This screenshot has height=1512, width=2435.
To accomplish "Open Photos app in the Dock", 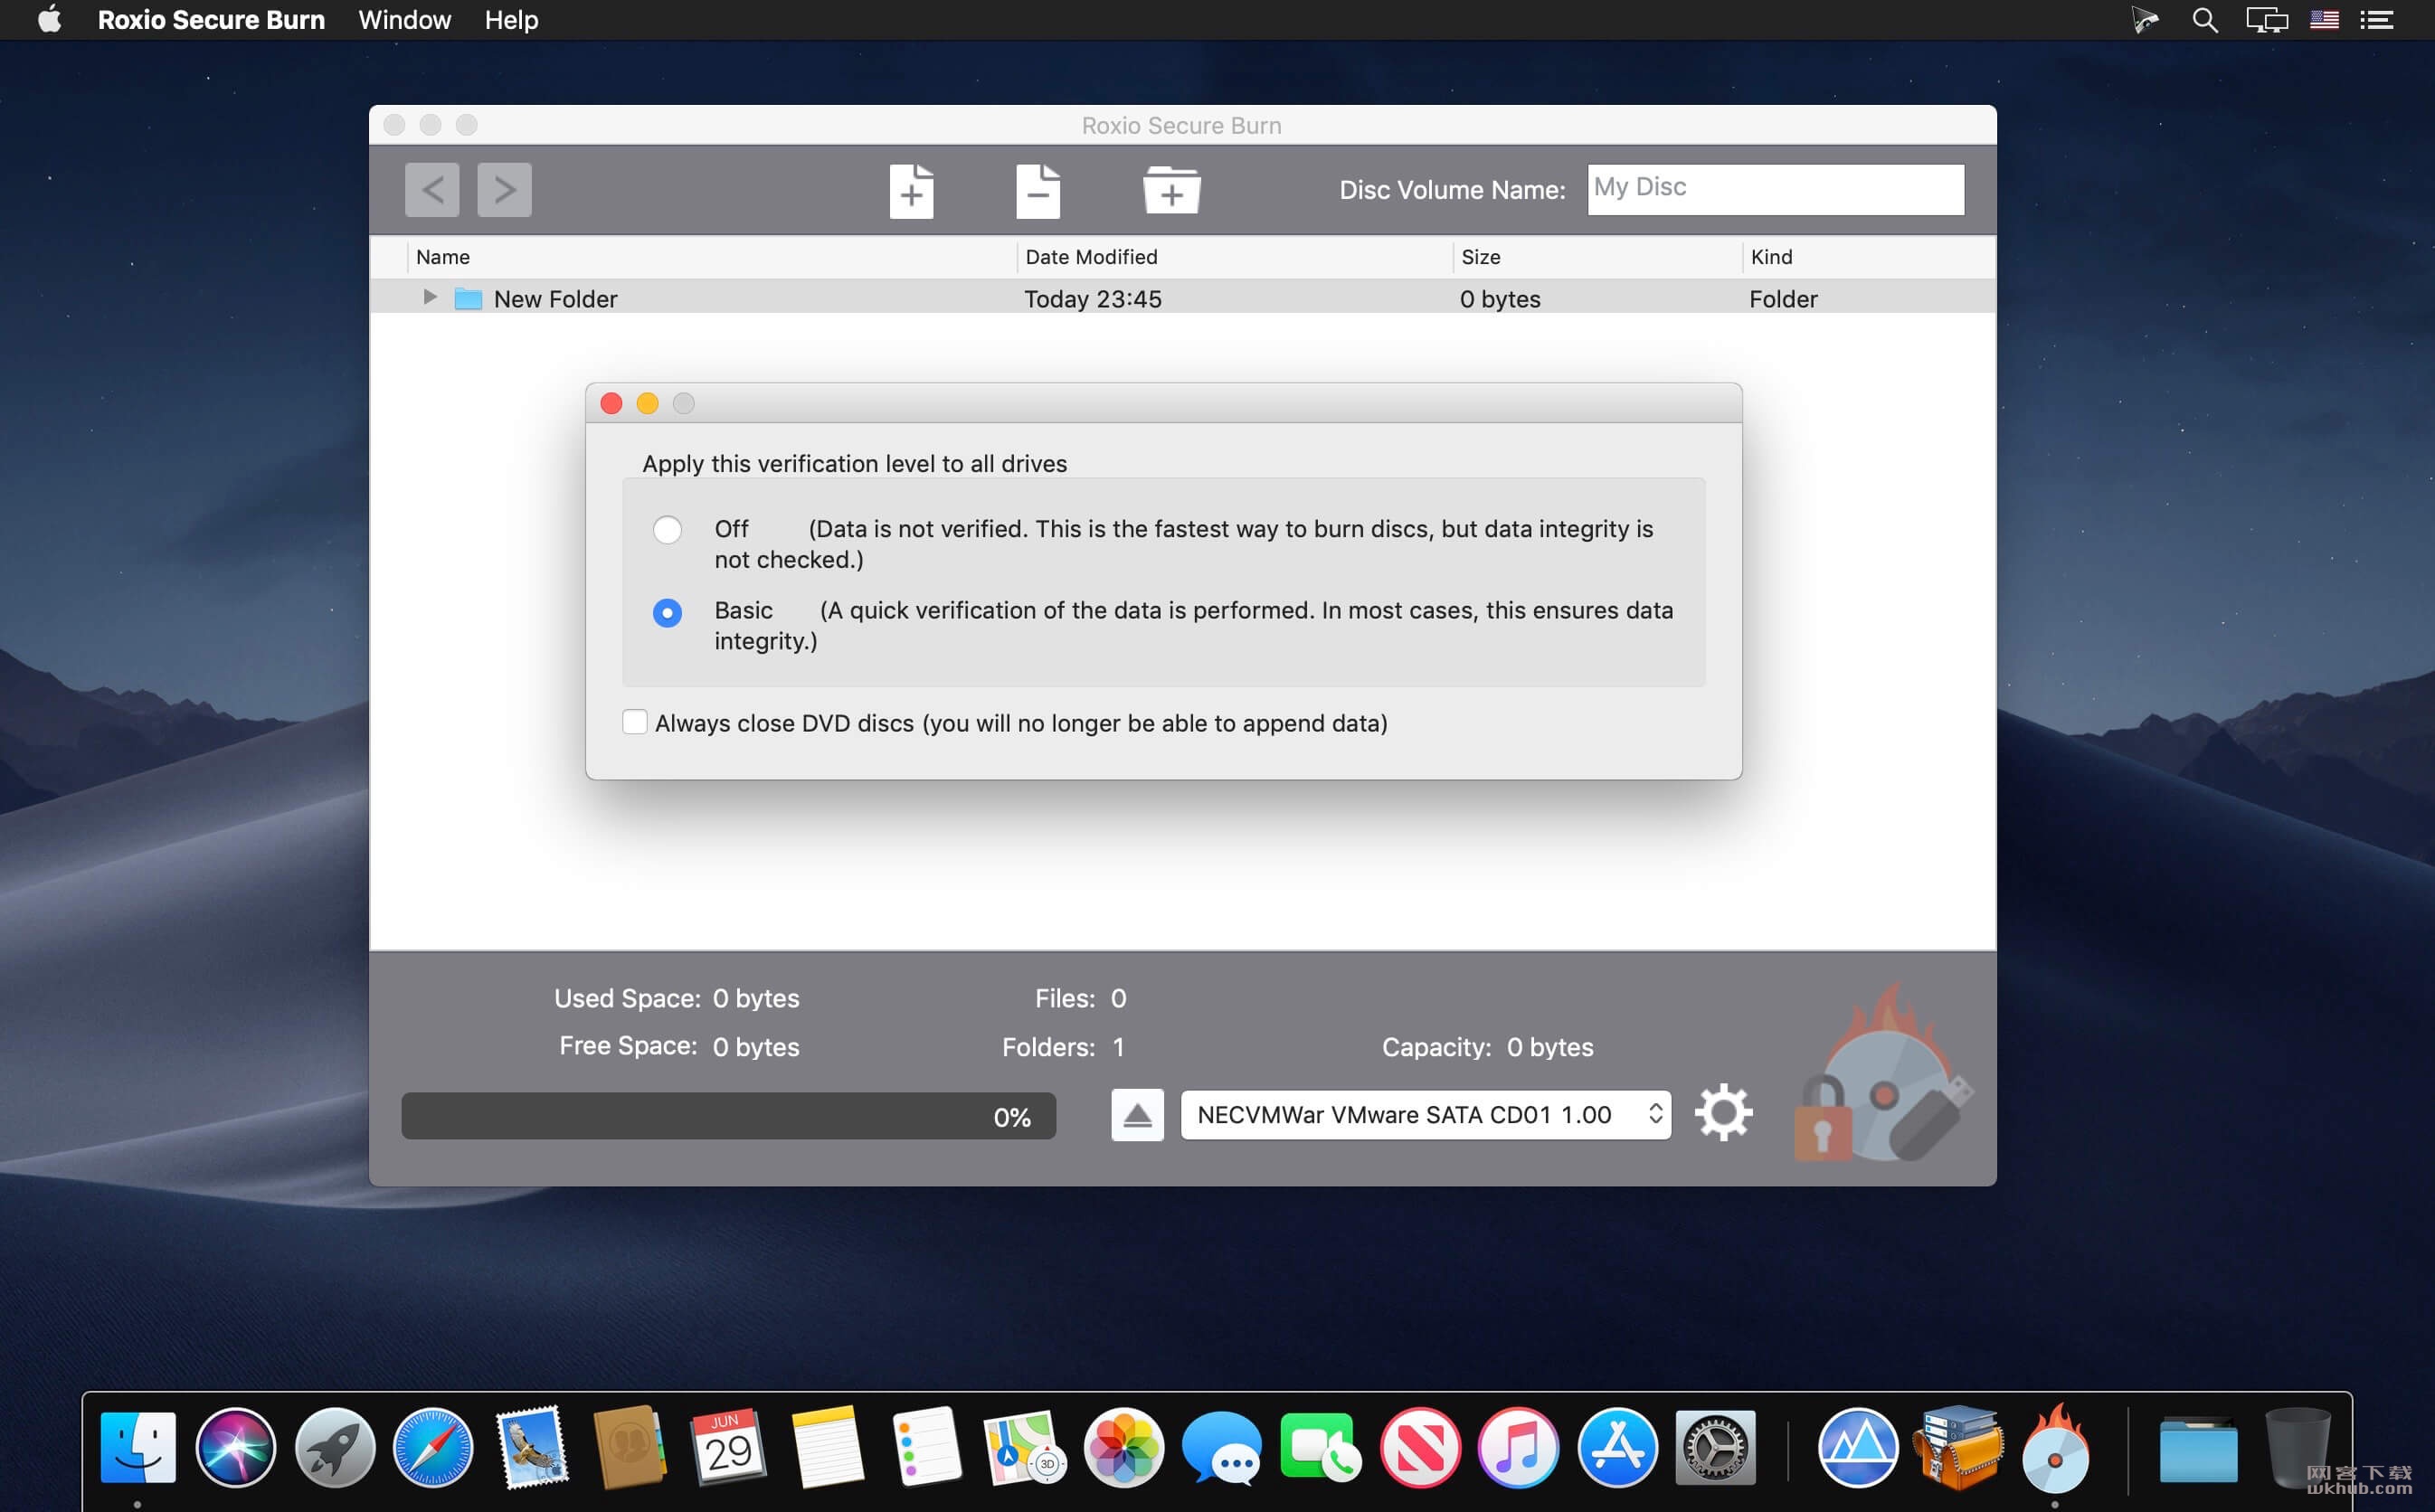I will 1124,1448.
